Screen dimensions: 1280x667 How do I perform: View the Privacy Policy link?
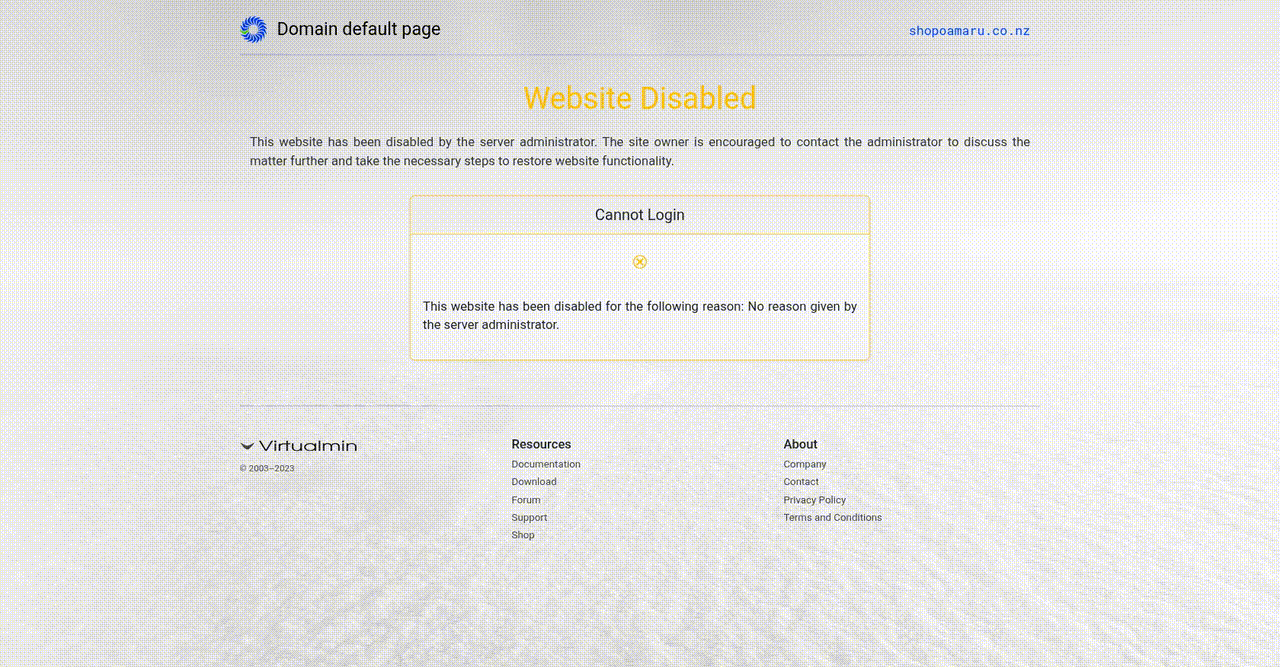tap(815, 500)
